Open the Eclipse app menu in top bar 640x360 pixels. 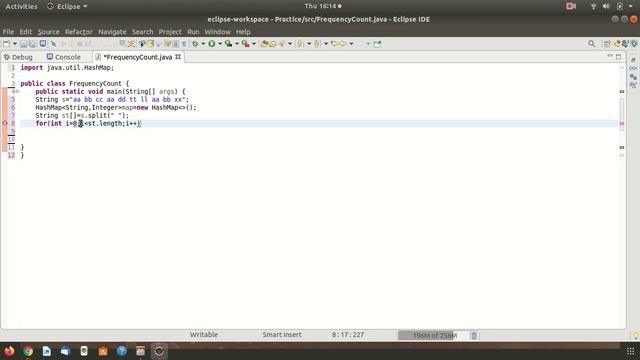(67, 7)
